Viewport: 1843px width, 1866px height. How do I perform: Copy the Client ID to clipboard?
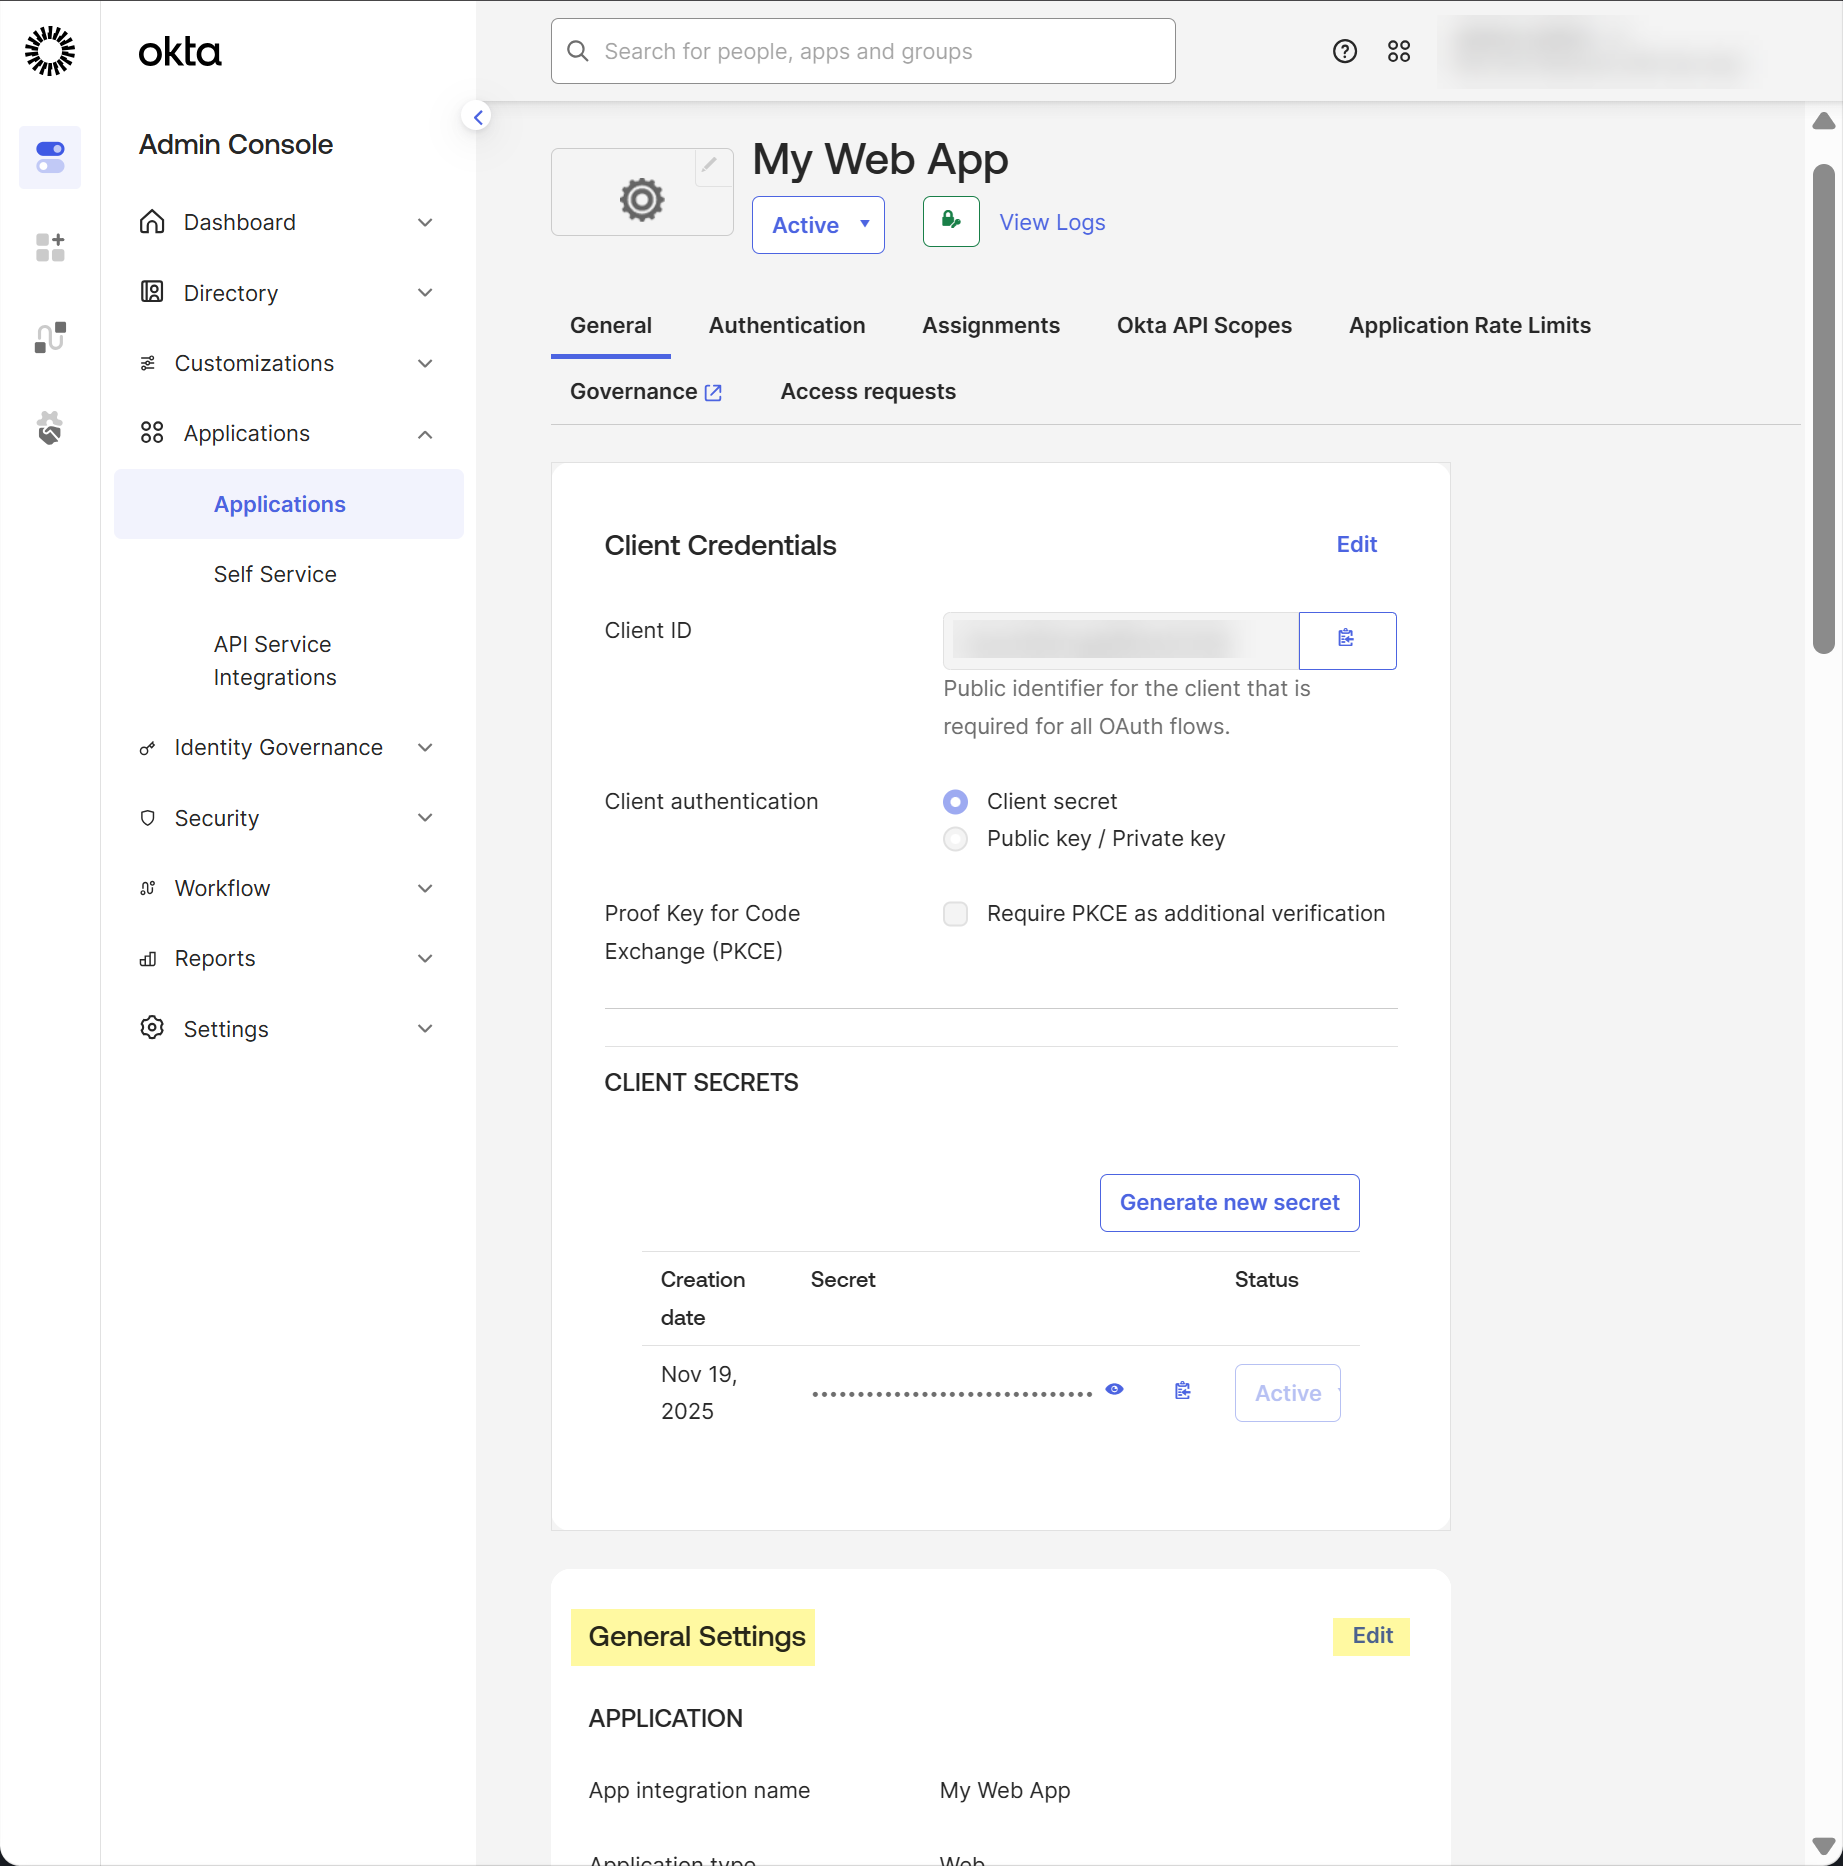(1347, 640)
